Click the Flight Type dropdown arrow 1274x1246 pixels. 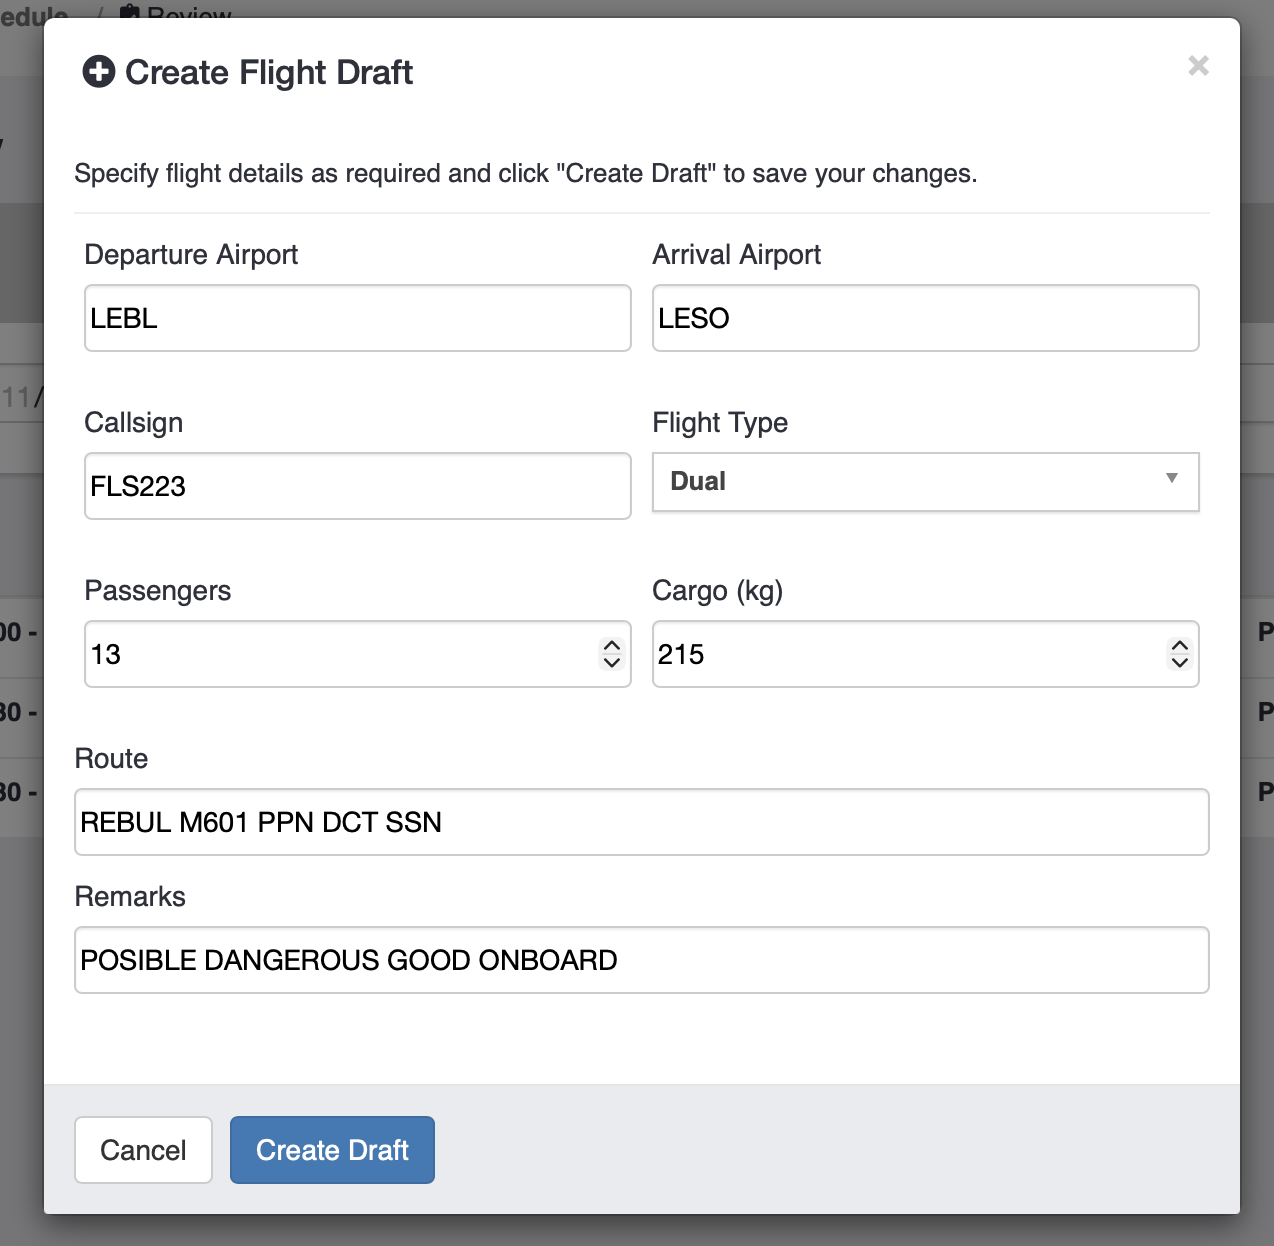(1171, 479)
